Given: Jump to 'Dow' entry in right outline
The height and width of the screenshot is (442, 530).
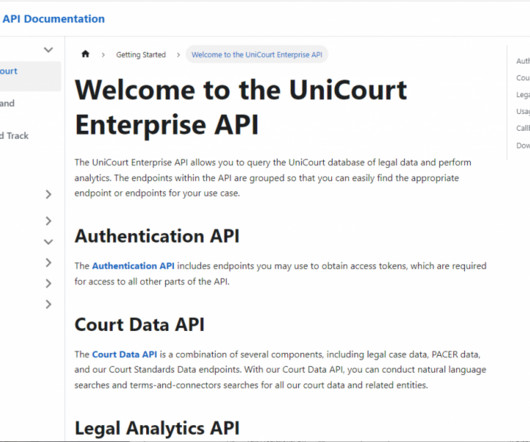Looking at the screenshot, I should click(x=523, y=146).
